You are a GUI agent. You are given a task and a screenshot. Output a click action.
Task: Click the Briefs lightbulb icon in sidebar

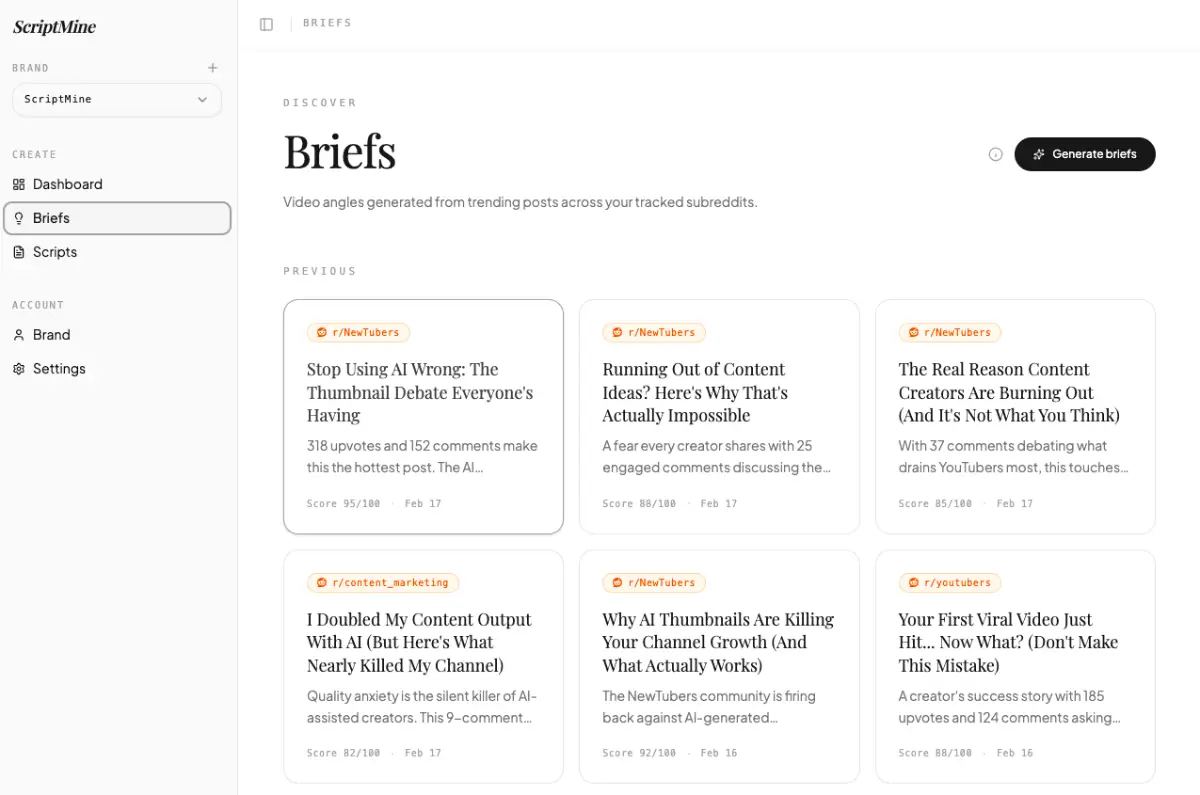pos(18,218)
